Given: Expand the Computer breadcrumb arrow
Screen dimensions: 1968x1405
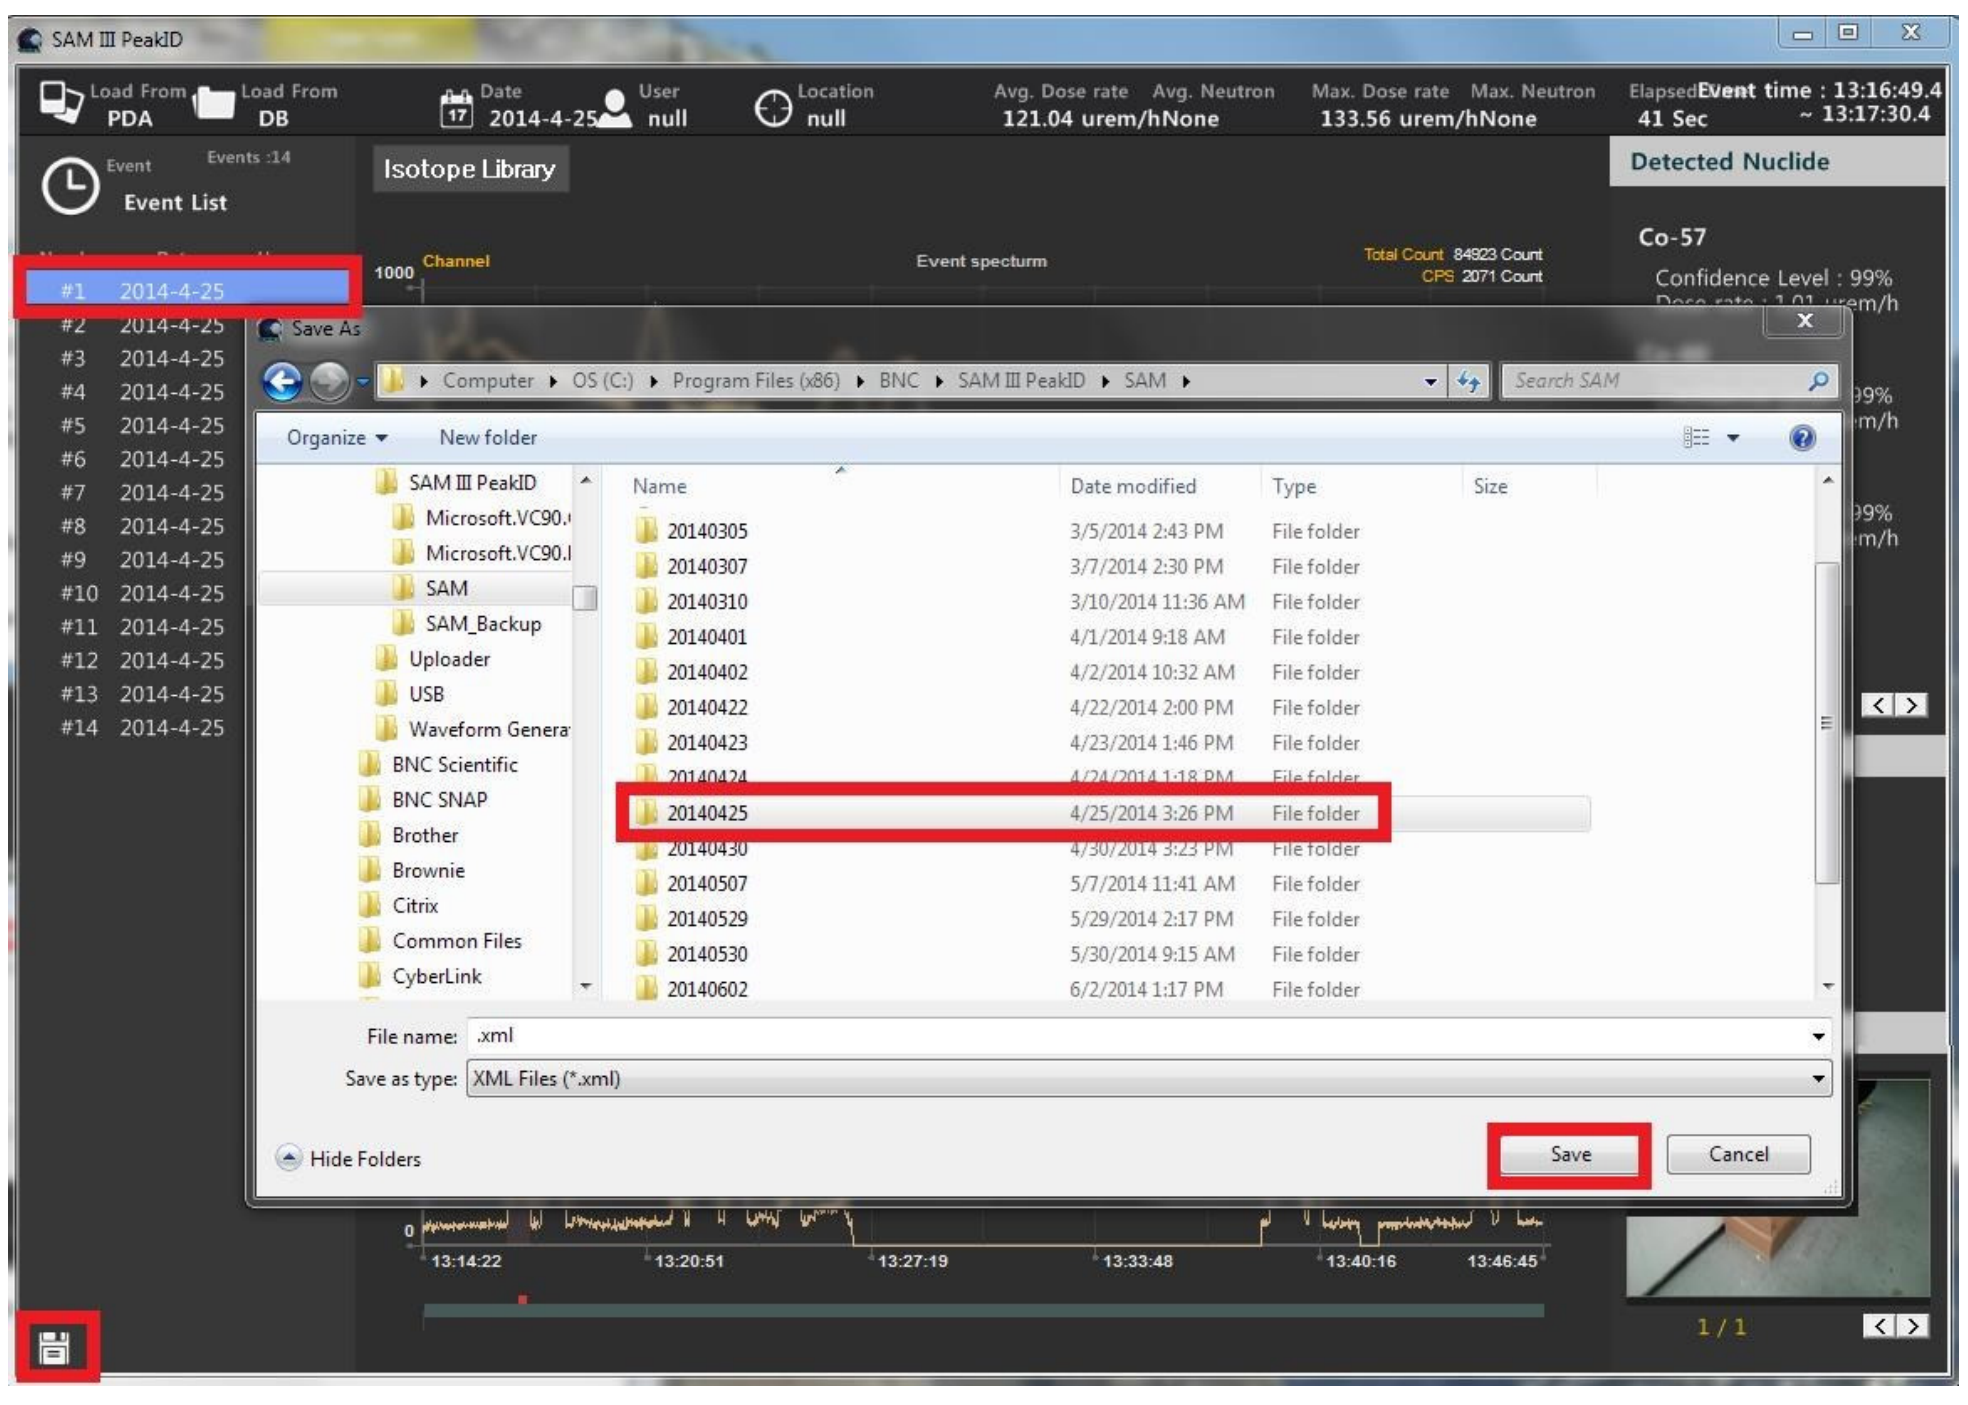Looking at the screenshot, I should [552, 381].
